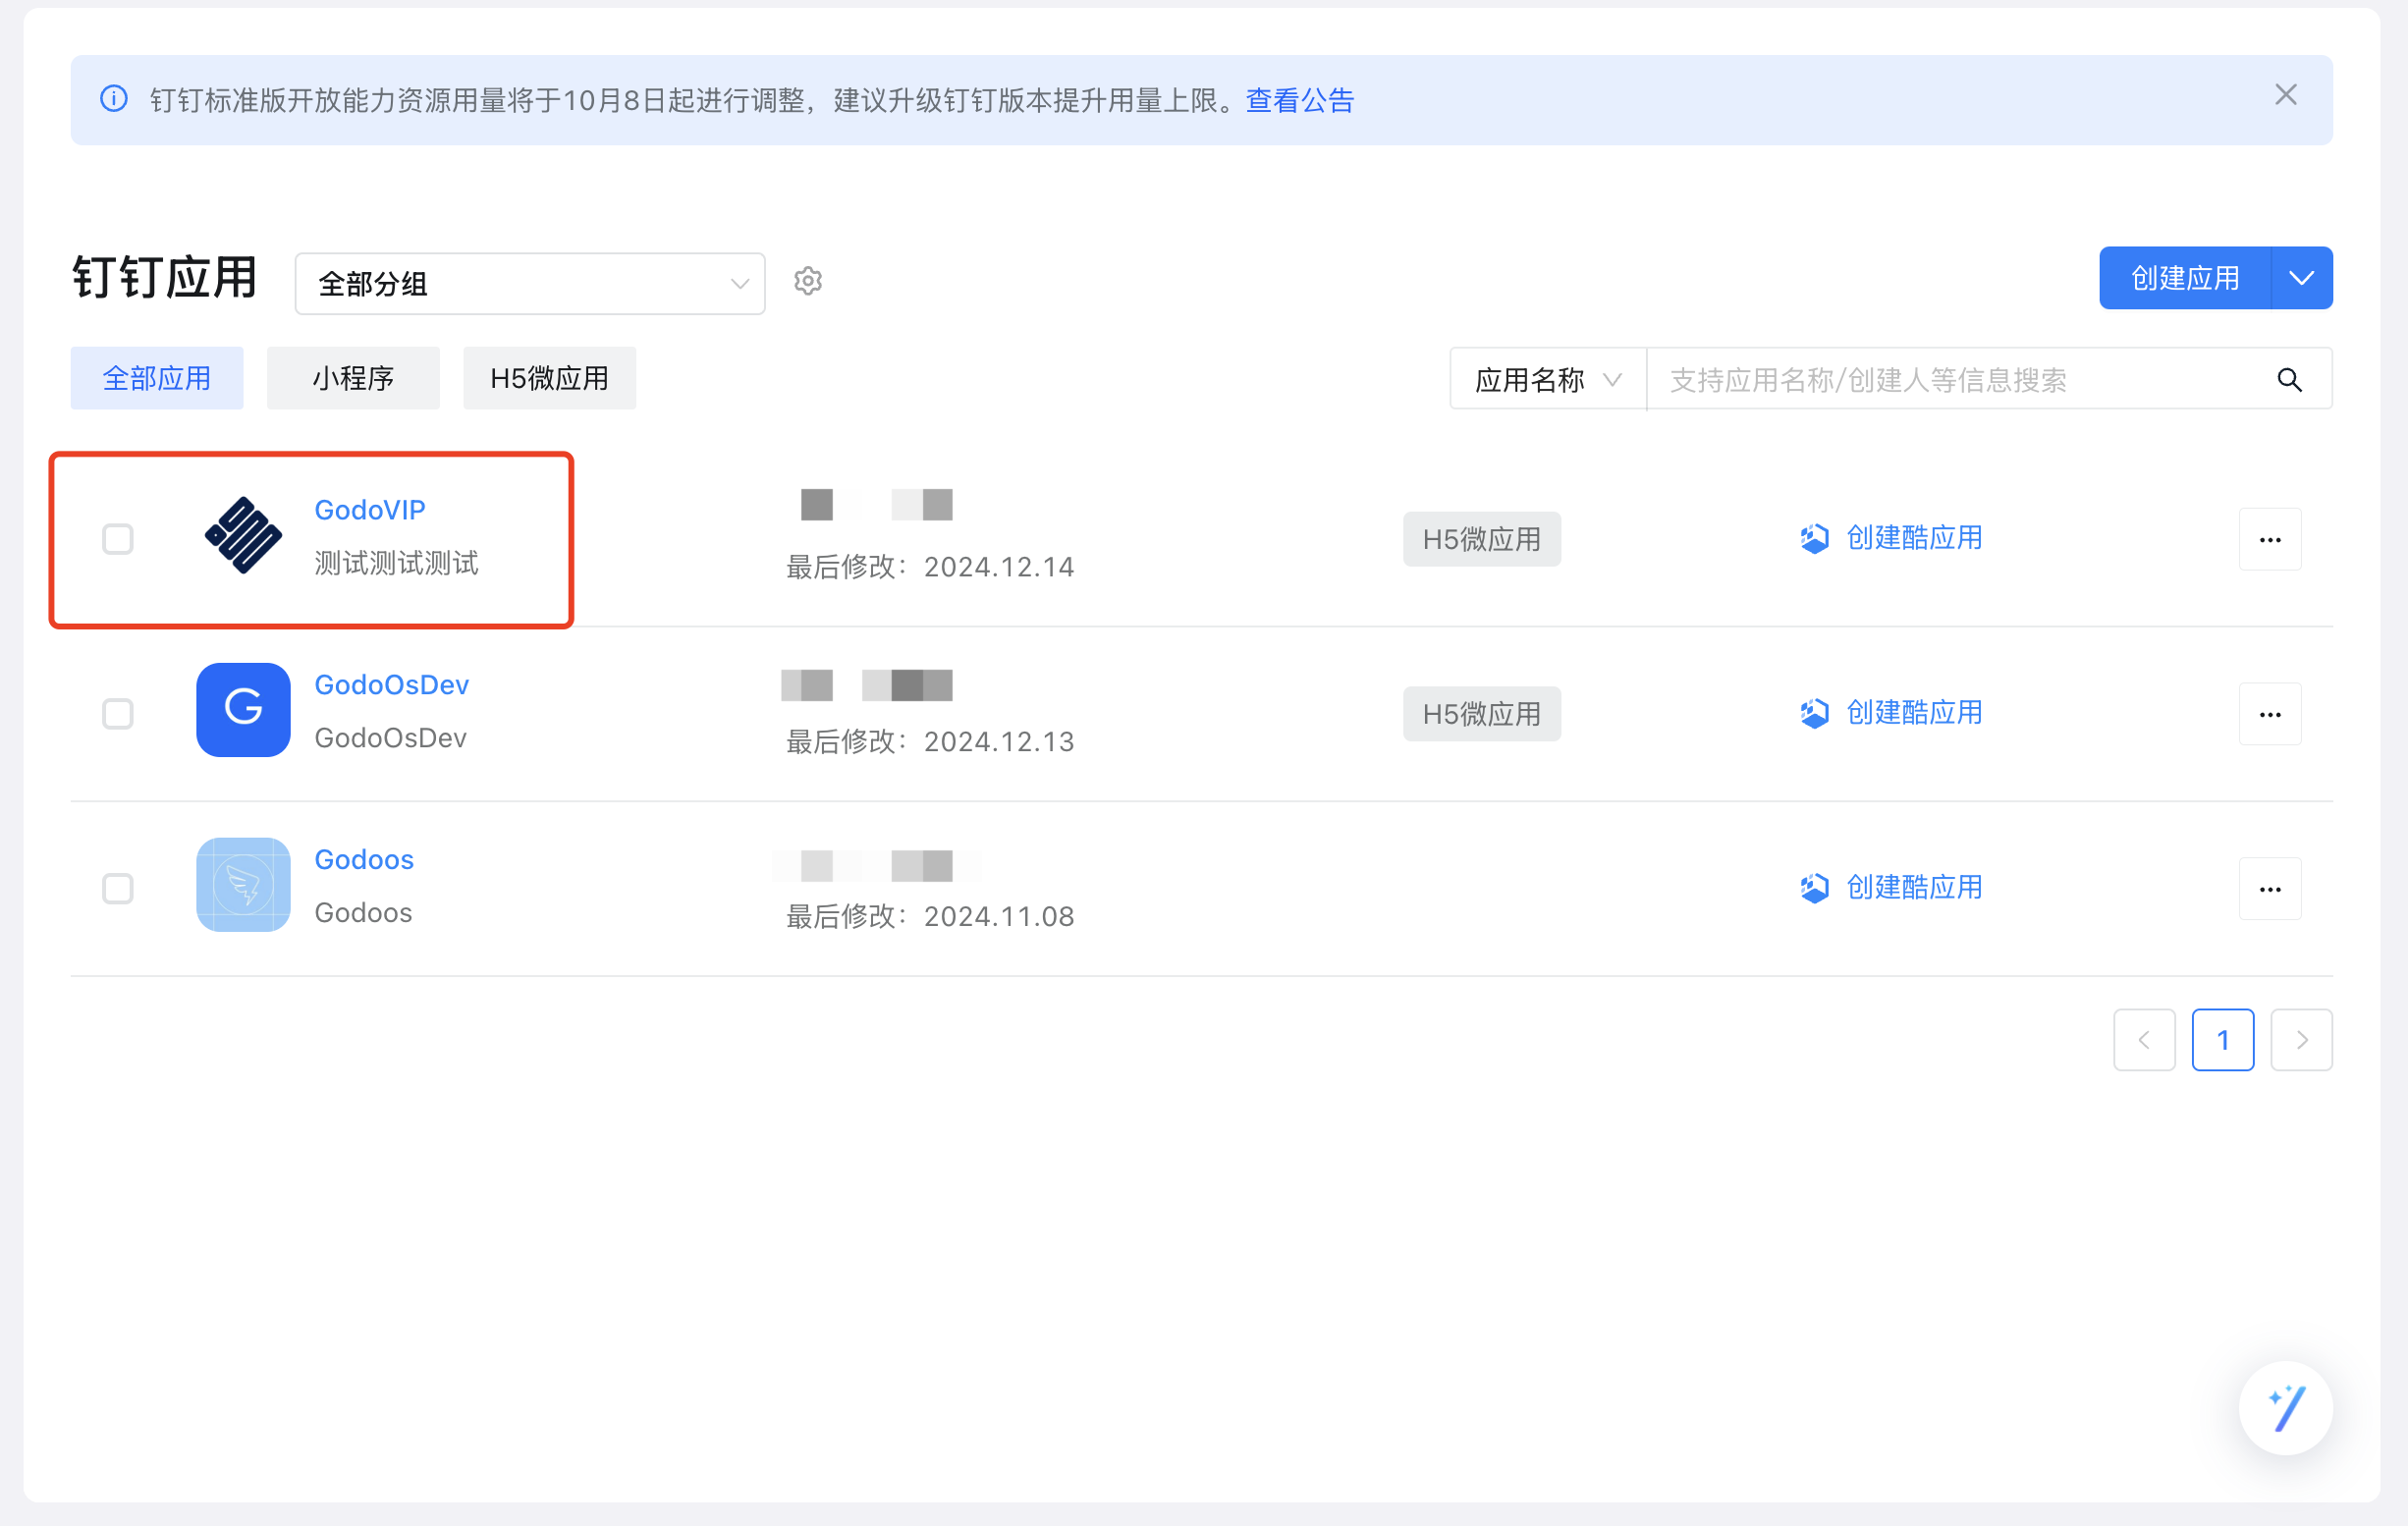Open the Godoos app name link

pyautogui.click(x=364, y=860)
